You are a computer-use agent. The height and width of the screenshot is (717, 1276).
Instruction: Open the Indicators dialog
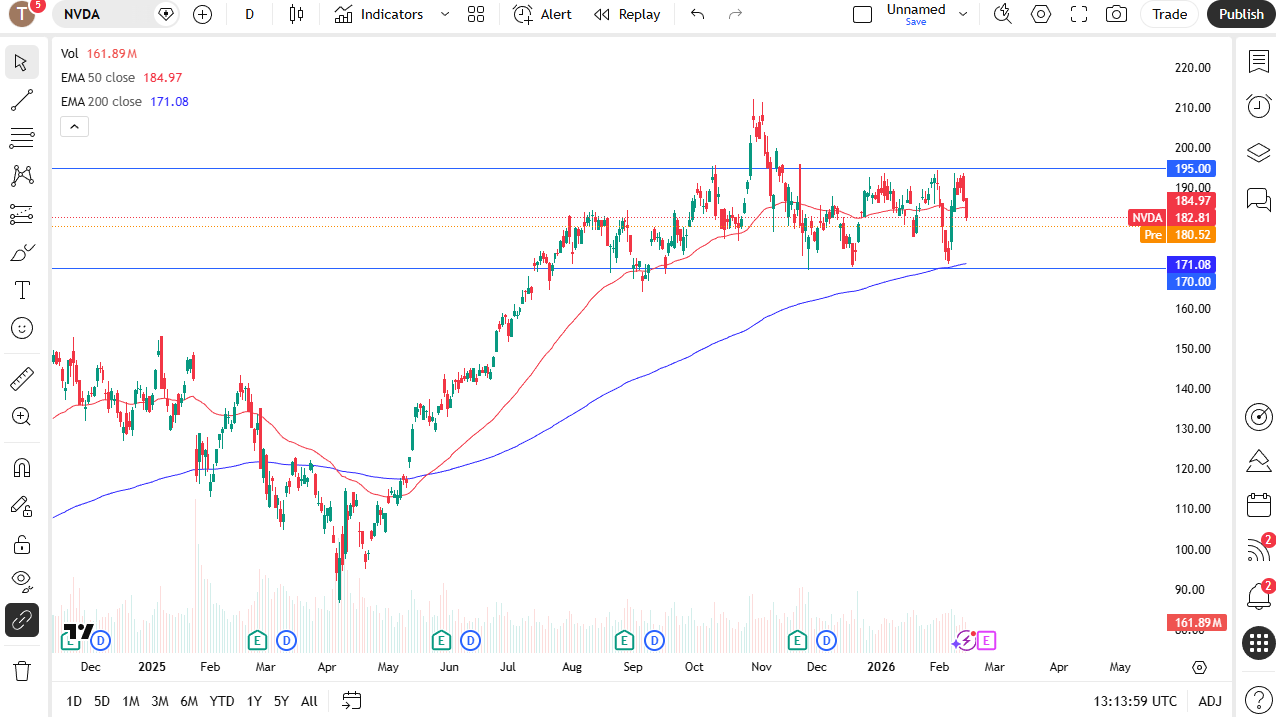click(x=379, y=14)
